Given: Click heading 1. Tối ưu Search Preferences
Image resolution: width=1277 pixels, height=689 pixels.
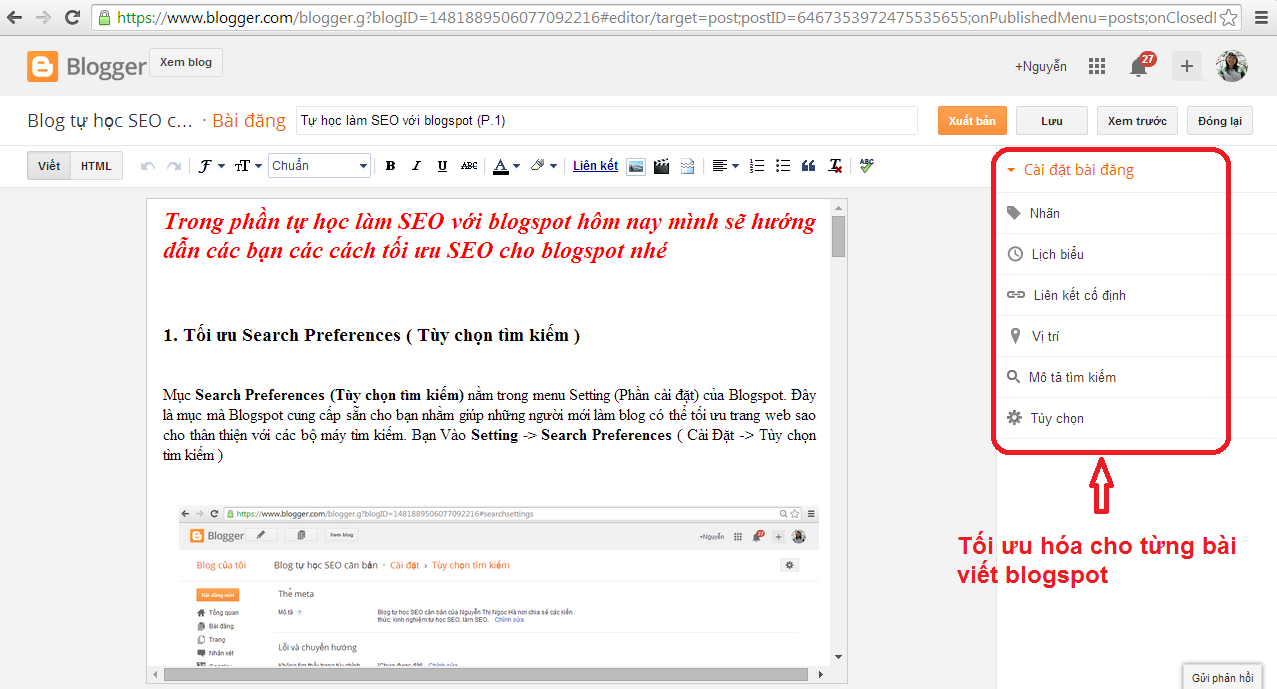Looking at the screenshot, I should 371,335.
